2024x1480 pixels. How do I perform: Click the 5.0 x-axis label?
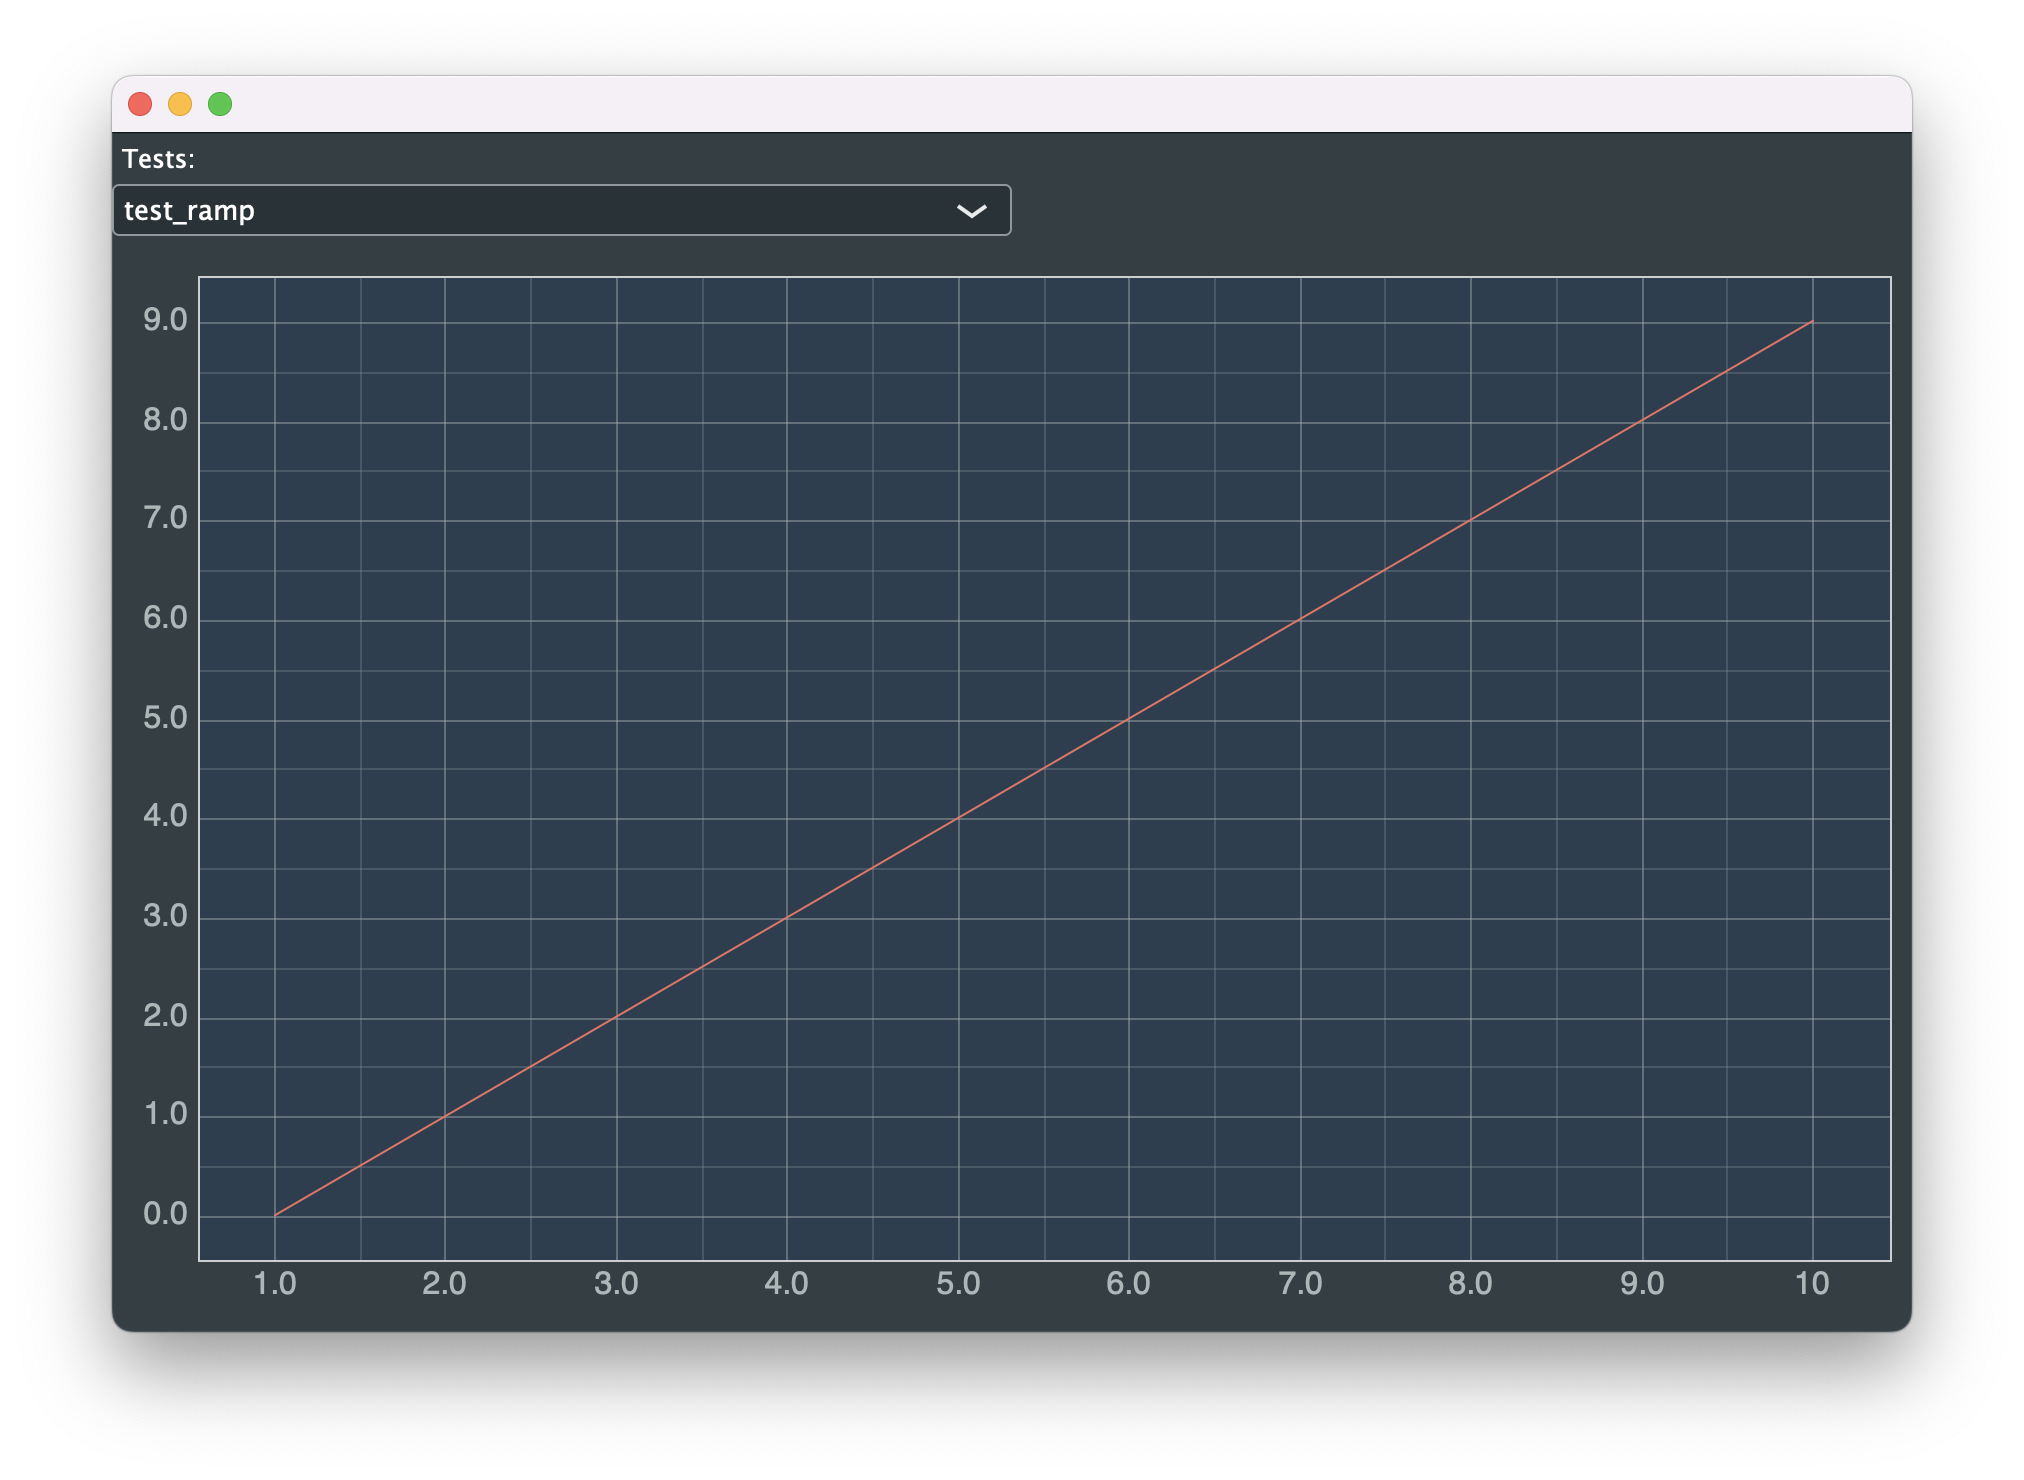(958, 1284)
